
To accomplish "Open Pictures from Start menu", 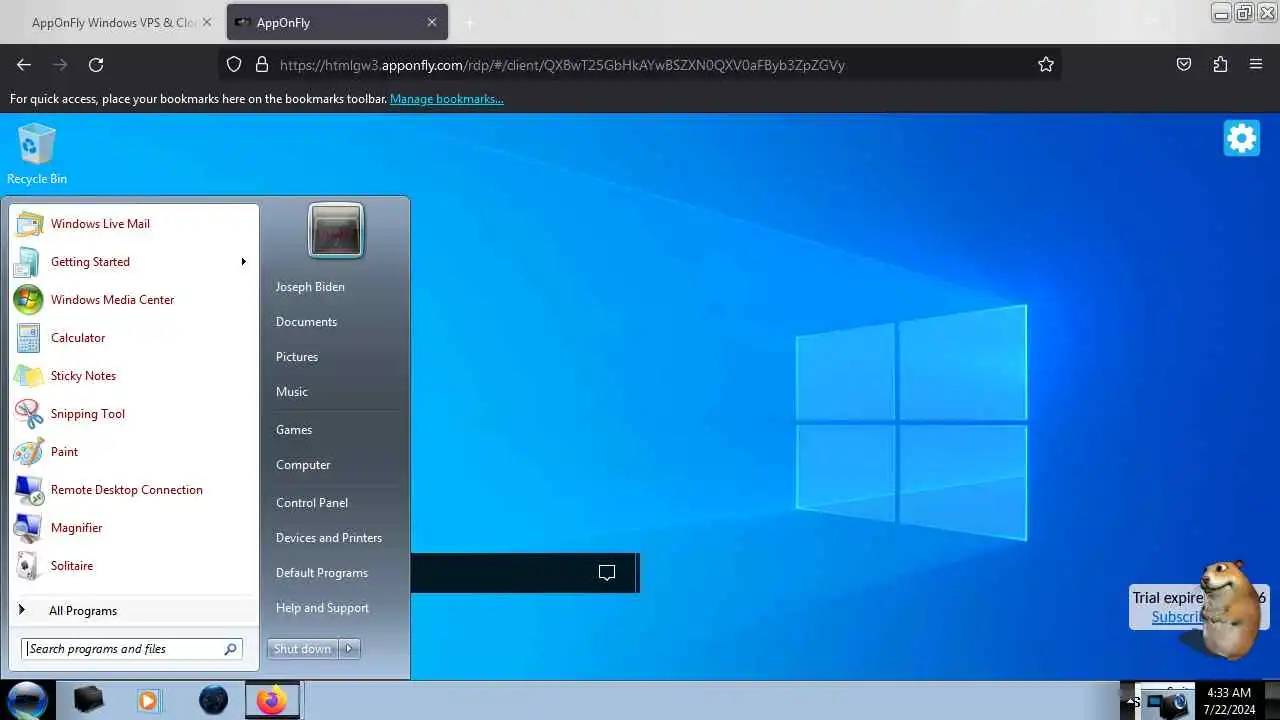I will (x=297, y=357).
